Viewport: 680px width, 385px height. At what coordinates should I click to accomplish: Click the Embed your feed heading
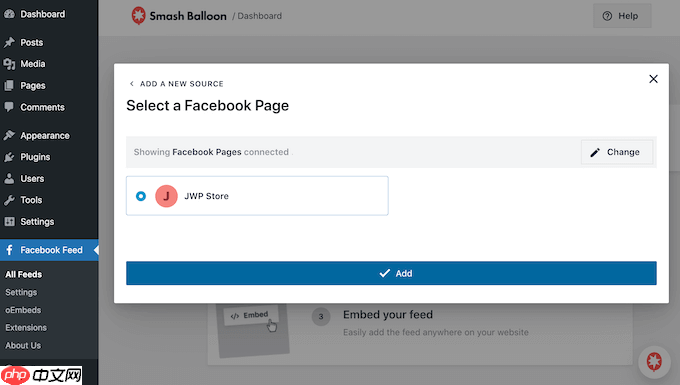tap(388, 314)
